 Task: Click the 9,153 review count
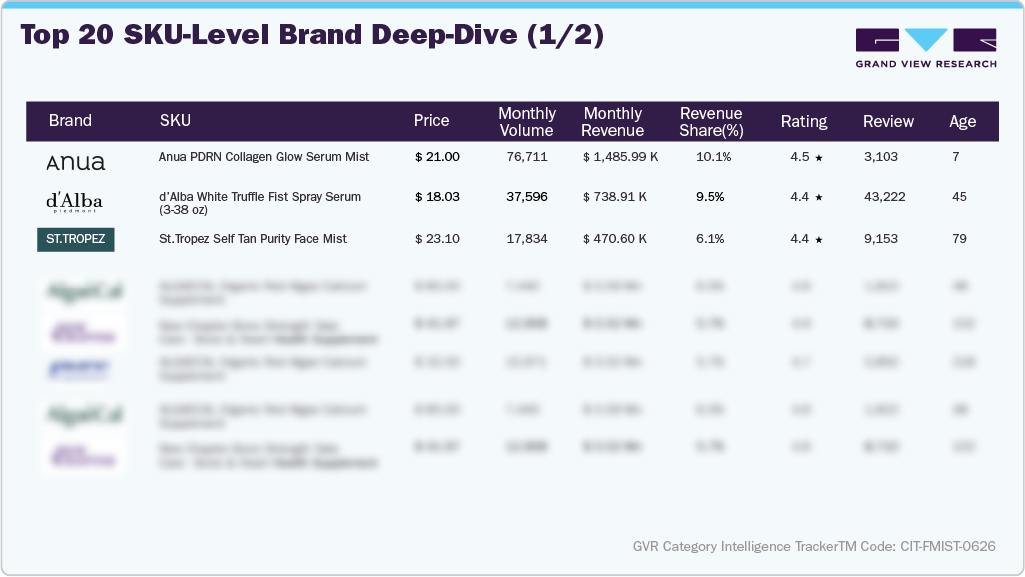[x=881, y=239]
